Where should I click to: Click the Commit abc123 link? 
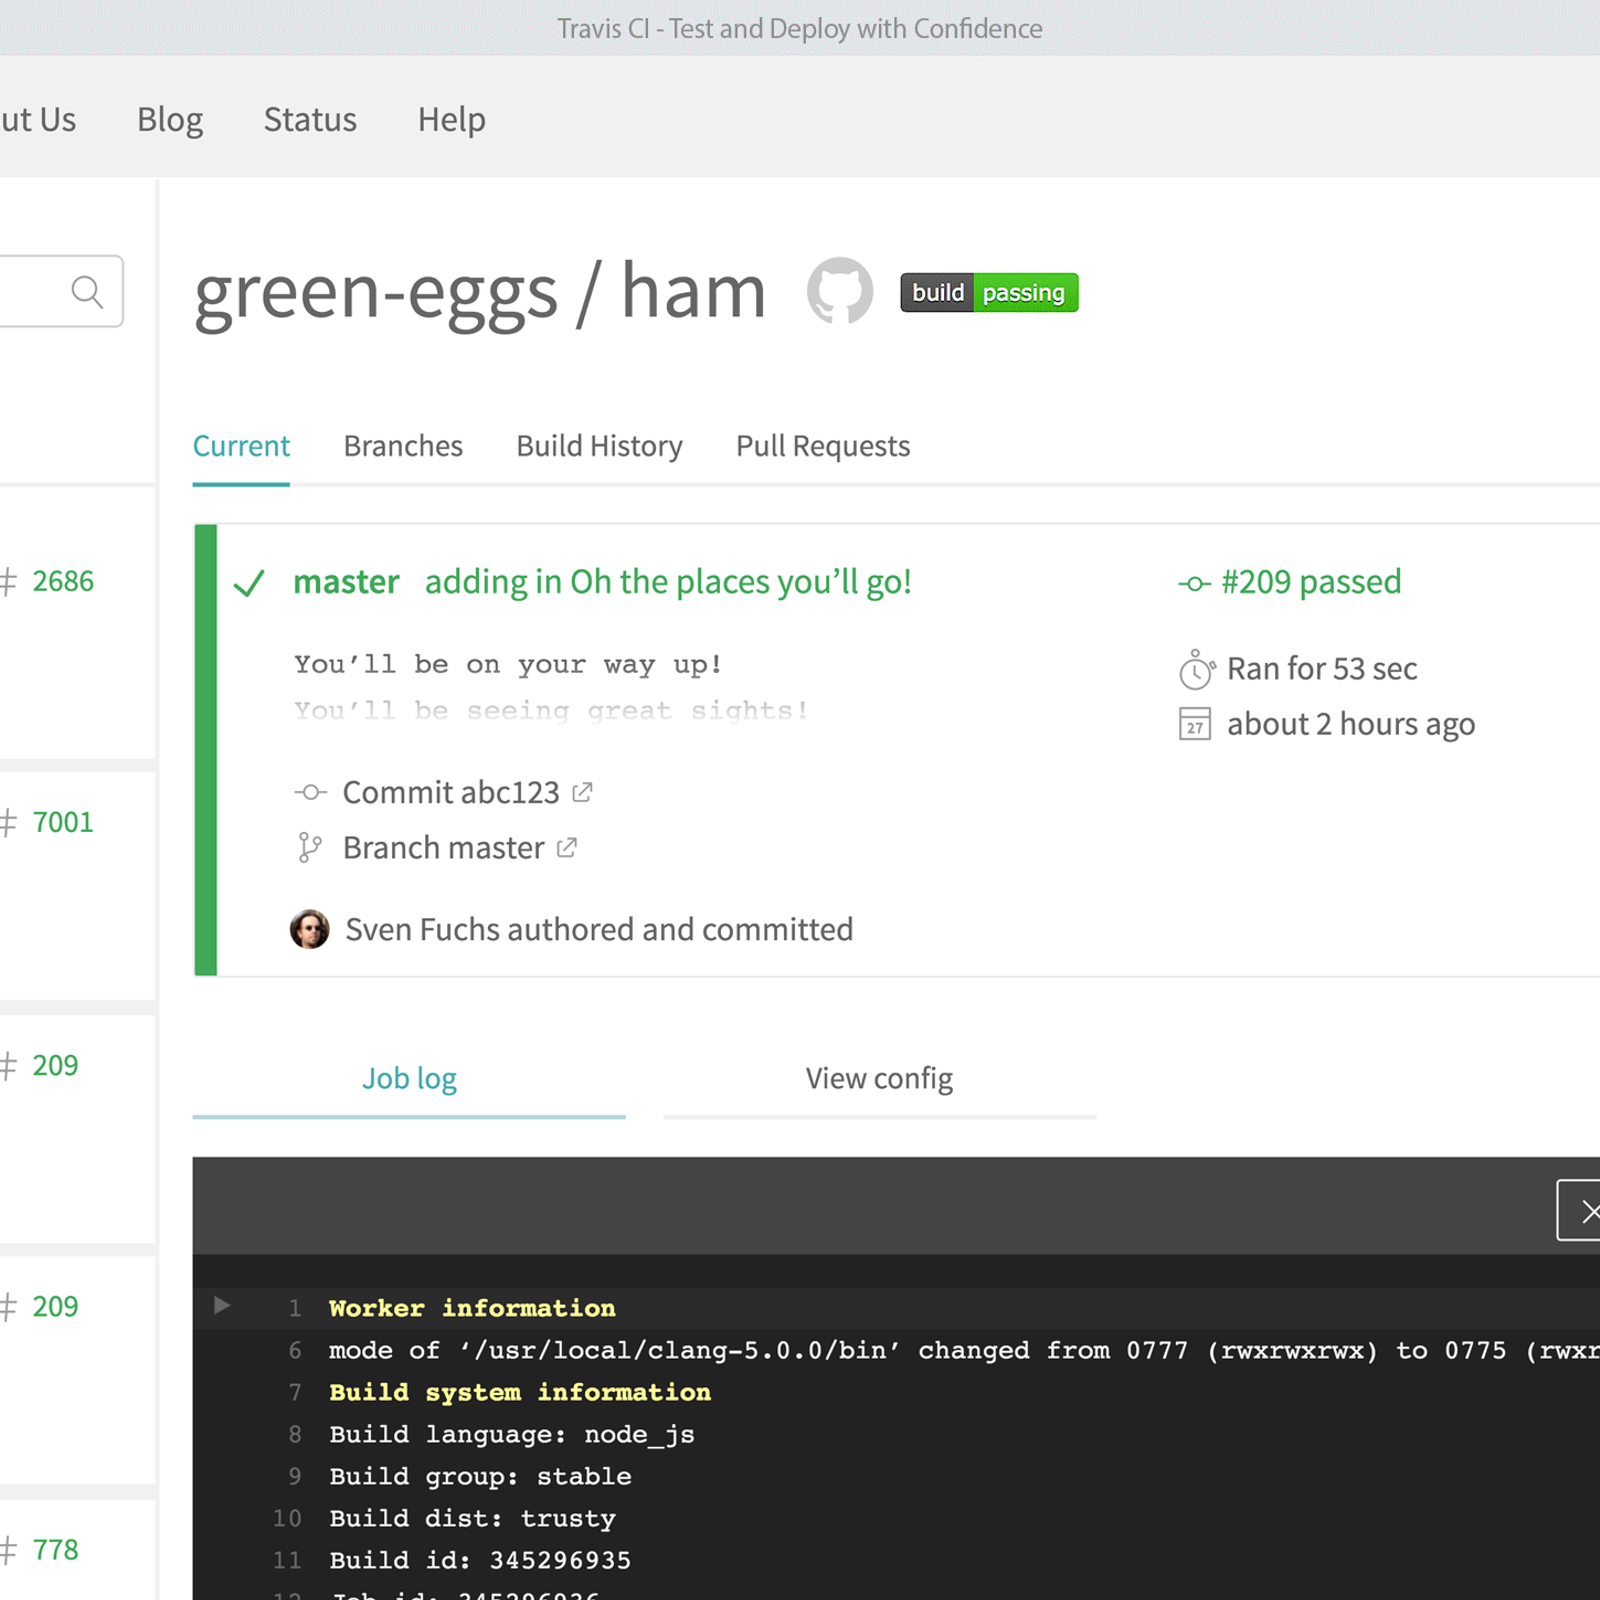[x=451, y=793]
